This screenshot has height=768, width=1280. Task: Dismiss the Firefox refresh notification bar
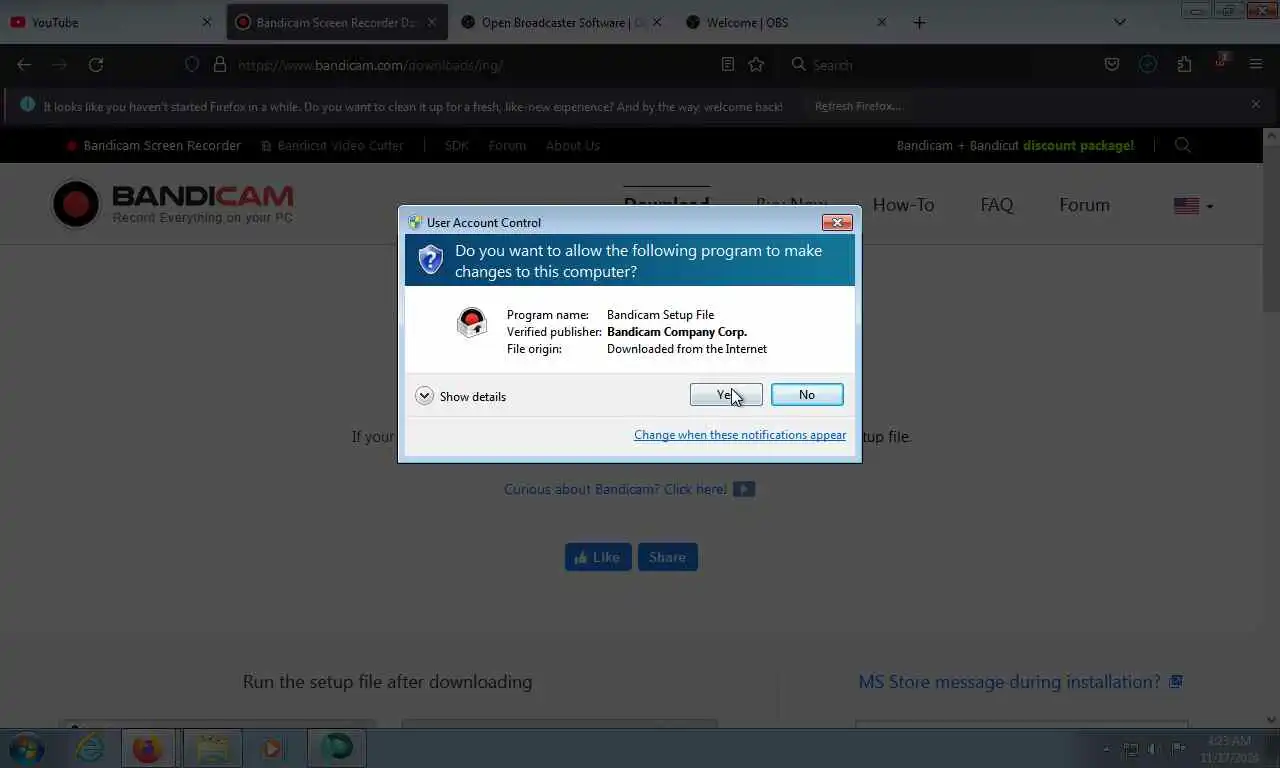(x=1256, y=104)
